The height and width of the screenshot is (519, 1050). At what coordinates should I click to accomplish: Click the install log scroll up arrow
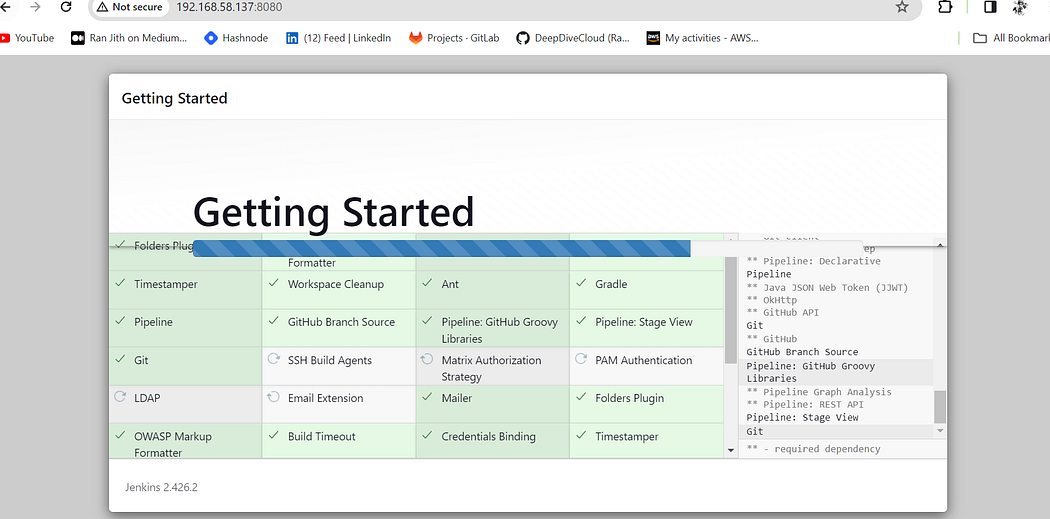click(x=940, y=246)
